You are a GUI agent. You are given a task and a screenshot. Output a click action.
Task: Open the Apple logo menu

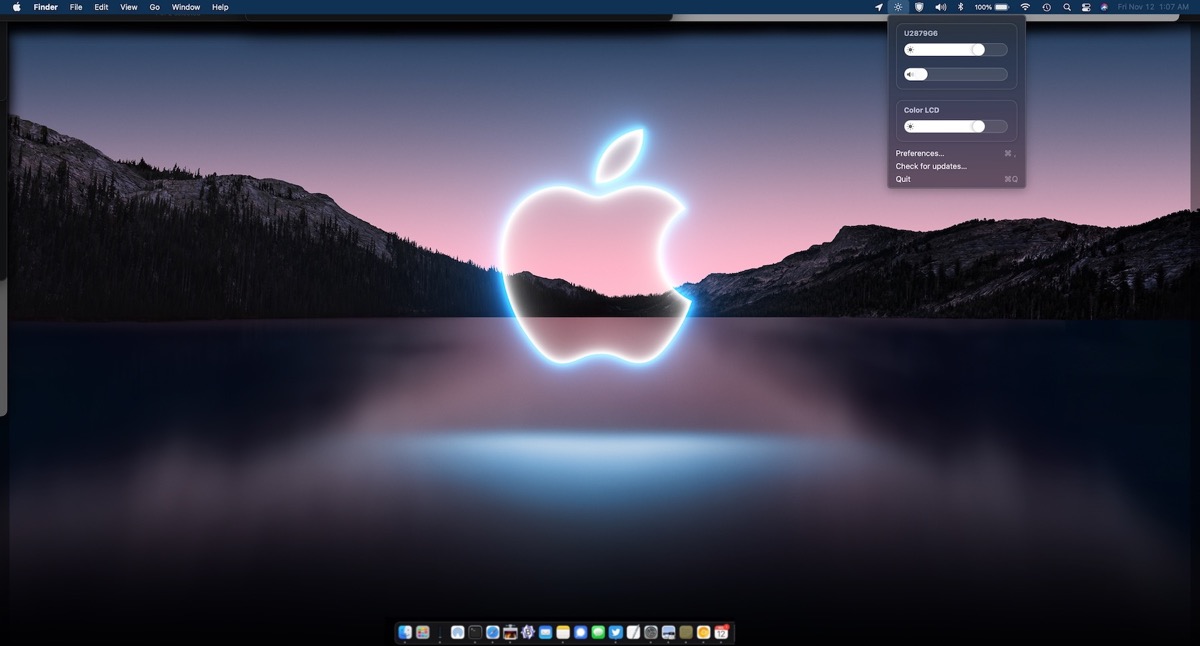16,7
